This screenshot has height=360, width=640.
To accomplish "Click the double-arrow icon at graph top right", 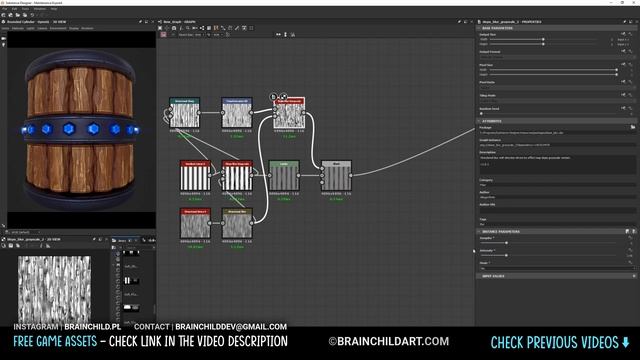I will [278, 35].
